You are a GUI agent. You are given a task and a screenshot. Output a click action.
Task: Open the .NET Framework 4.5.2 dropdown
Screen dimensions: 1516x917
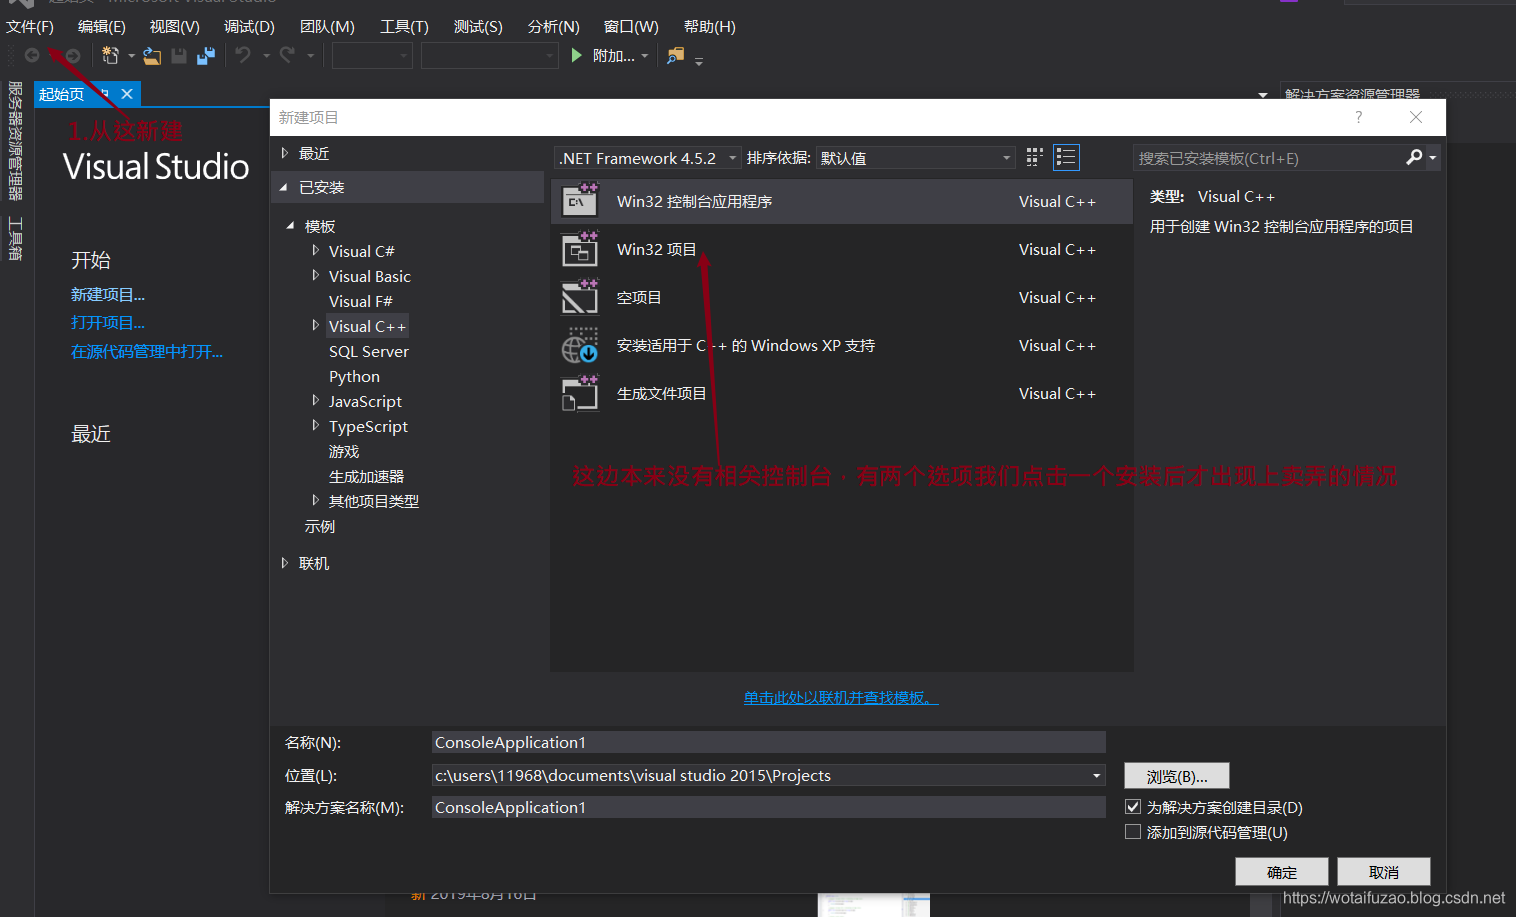(648, 158)
